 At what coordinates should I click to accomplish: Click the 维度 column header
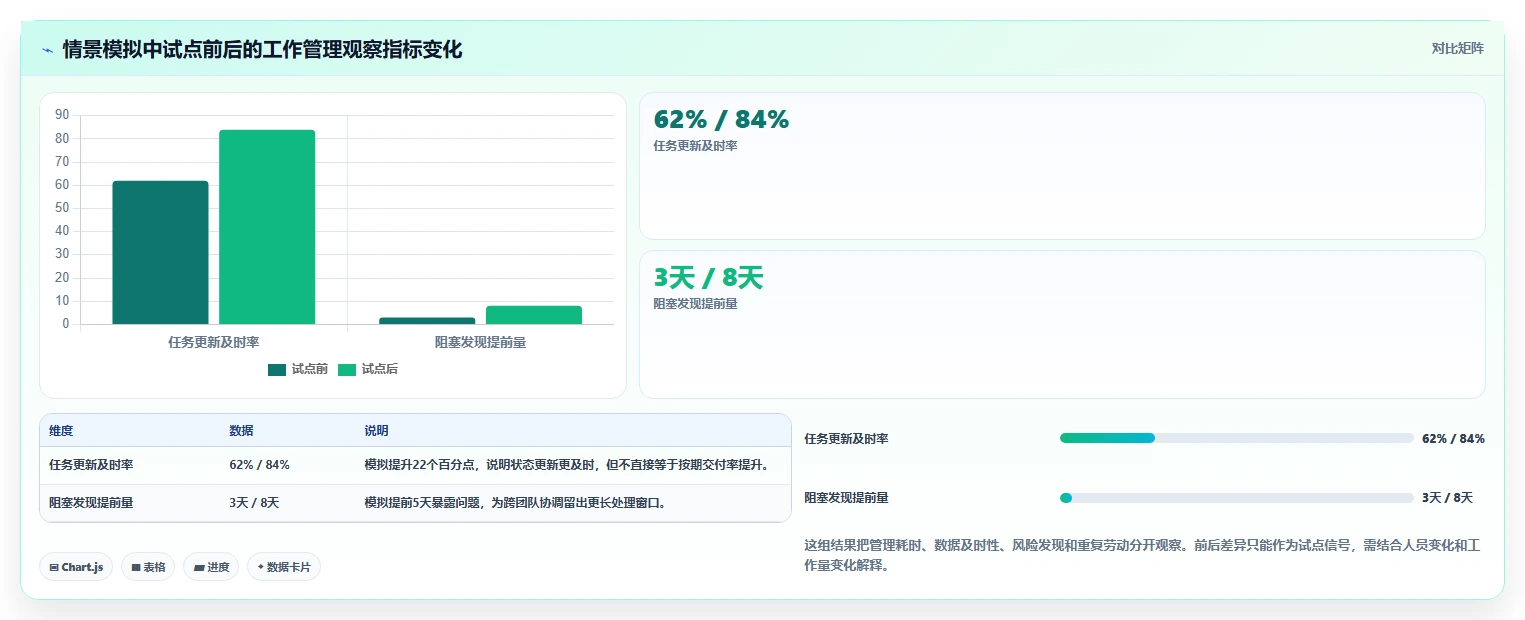click(x=61, y=431)
